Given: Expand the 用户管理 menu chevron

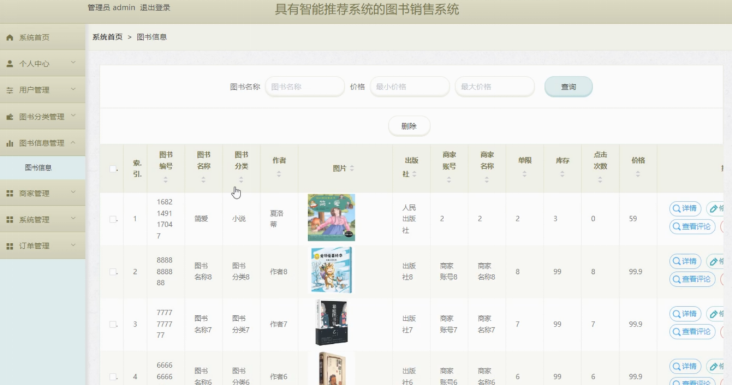Looking at the screenshot, I should [73, 89].
